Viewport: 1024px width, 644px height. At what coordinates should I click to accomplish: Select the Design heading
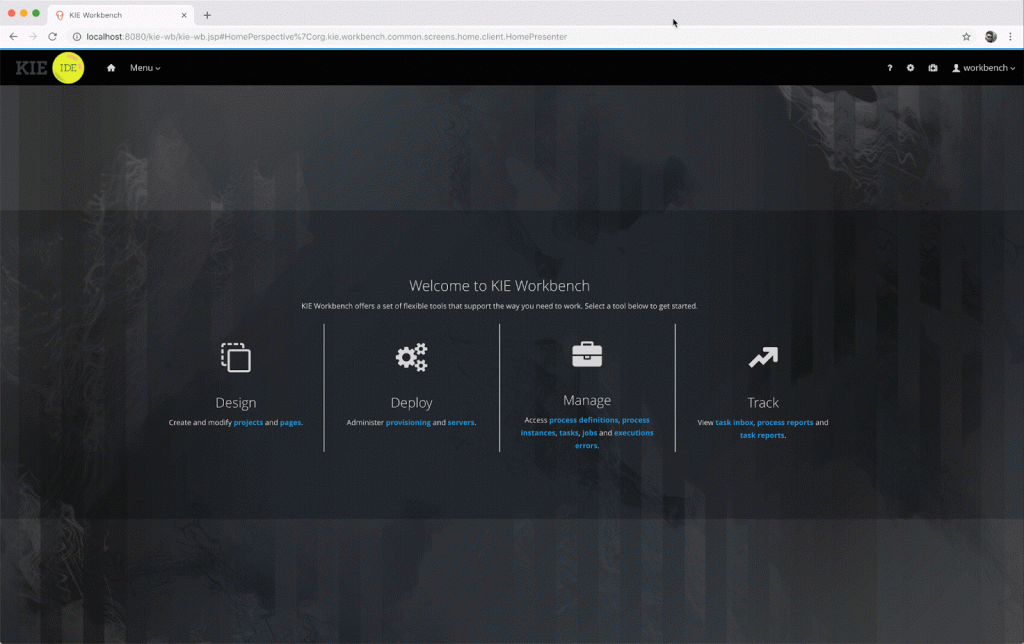236,403
